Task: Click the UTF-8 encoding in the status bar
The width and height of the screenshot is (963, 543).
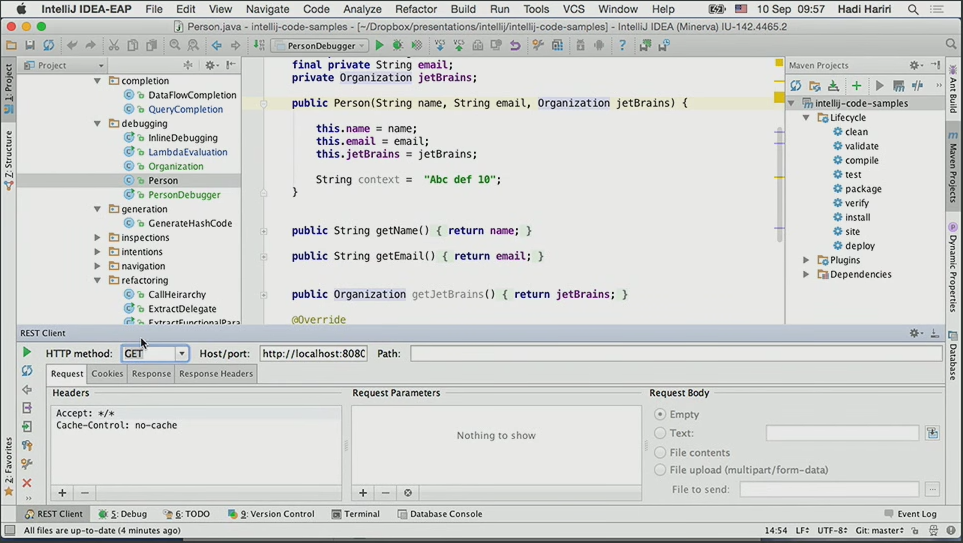Action: [x=832, y=531]
